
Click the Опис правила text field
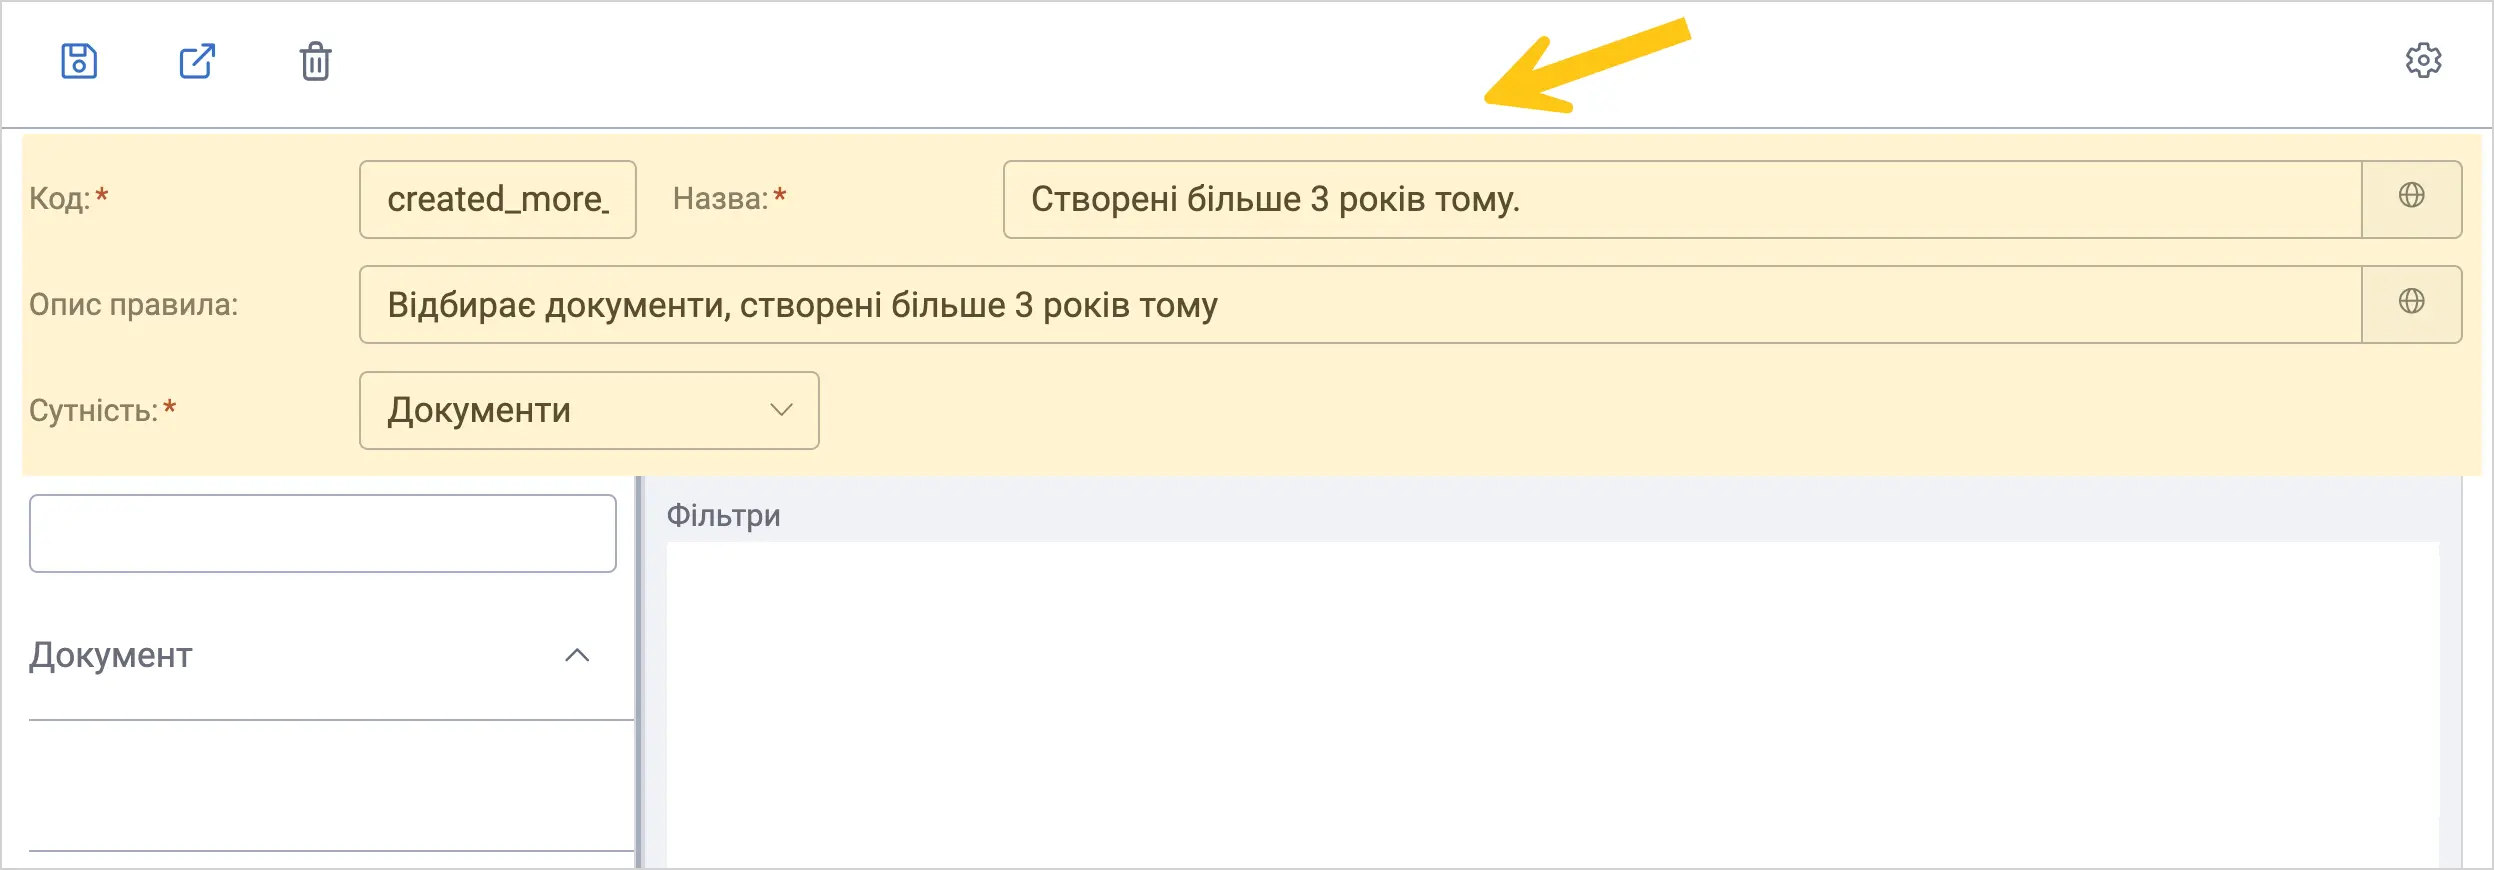click(x=1360, y=305)
